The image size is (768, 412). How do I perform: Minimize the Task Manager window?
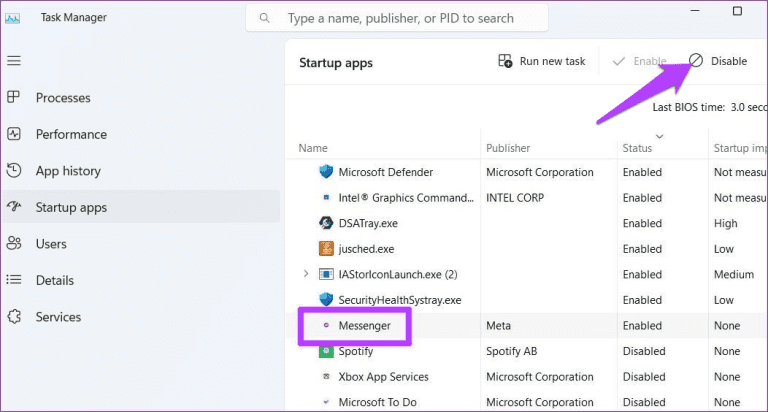tap(695, 10)
